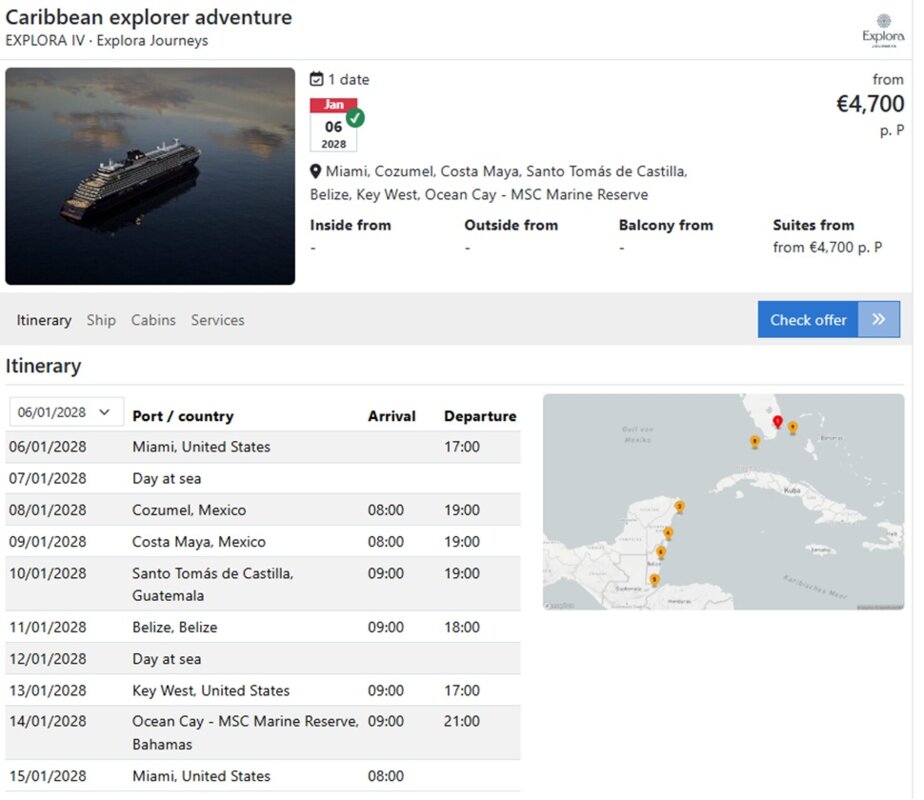Click the 'Miami, United States' row on 06/01/2028
The width and height of the screenshot is (924, 800).
coord(263,447)
